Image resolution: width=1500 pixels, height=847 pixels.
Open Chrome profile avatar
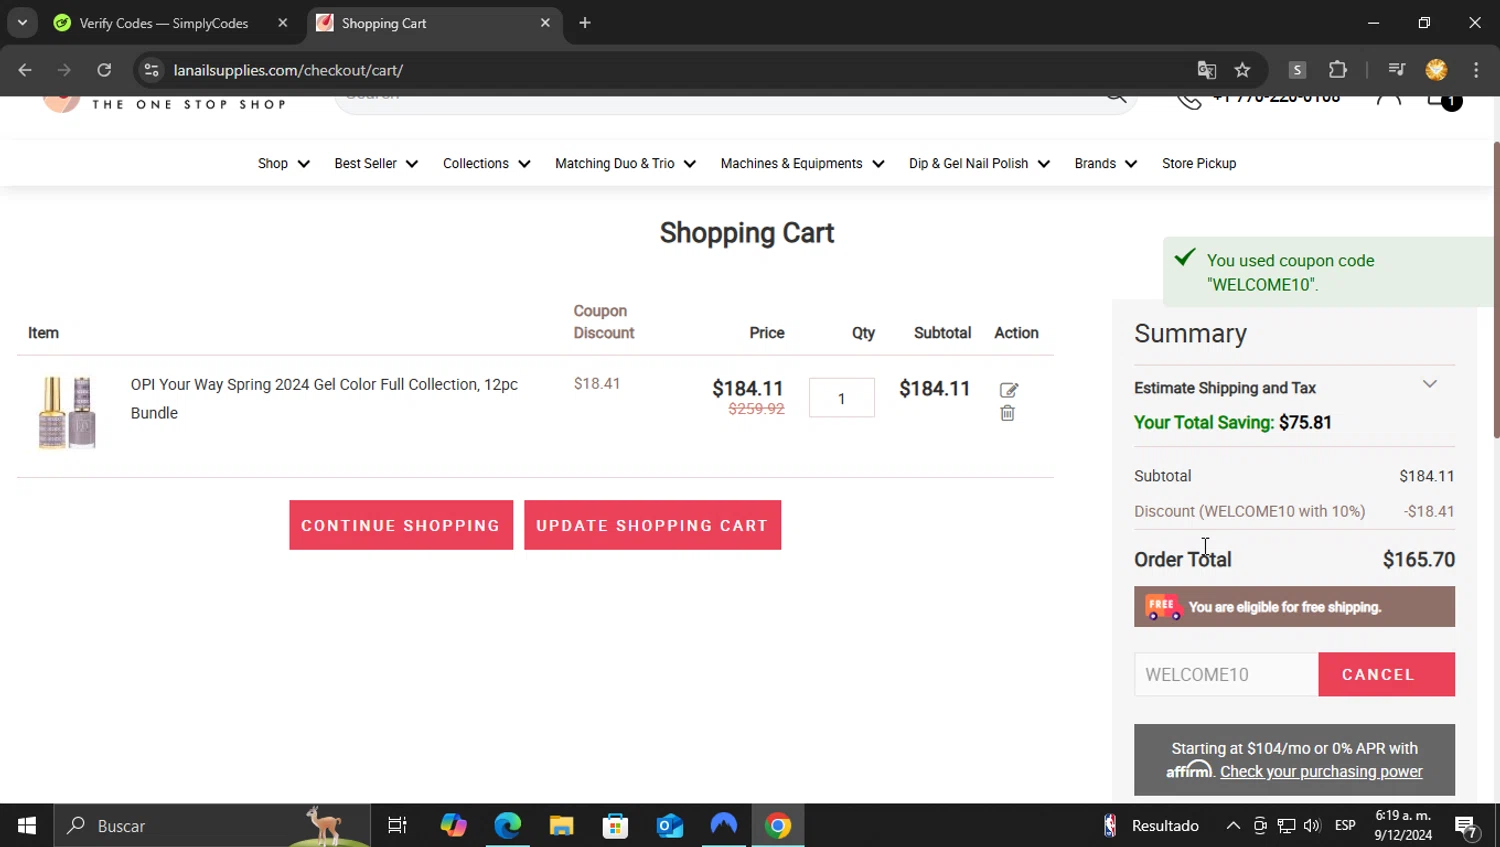1436,70
